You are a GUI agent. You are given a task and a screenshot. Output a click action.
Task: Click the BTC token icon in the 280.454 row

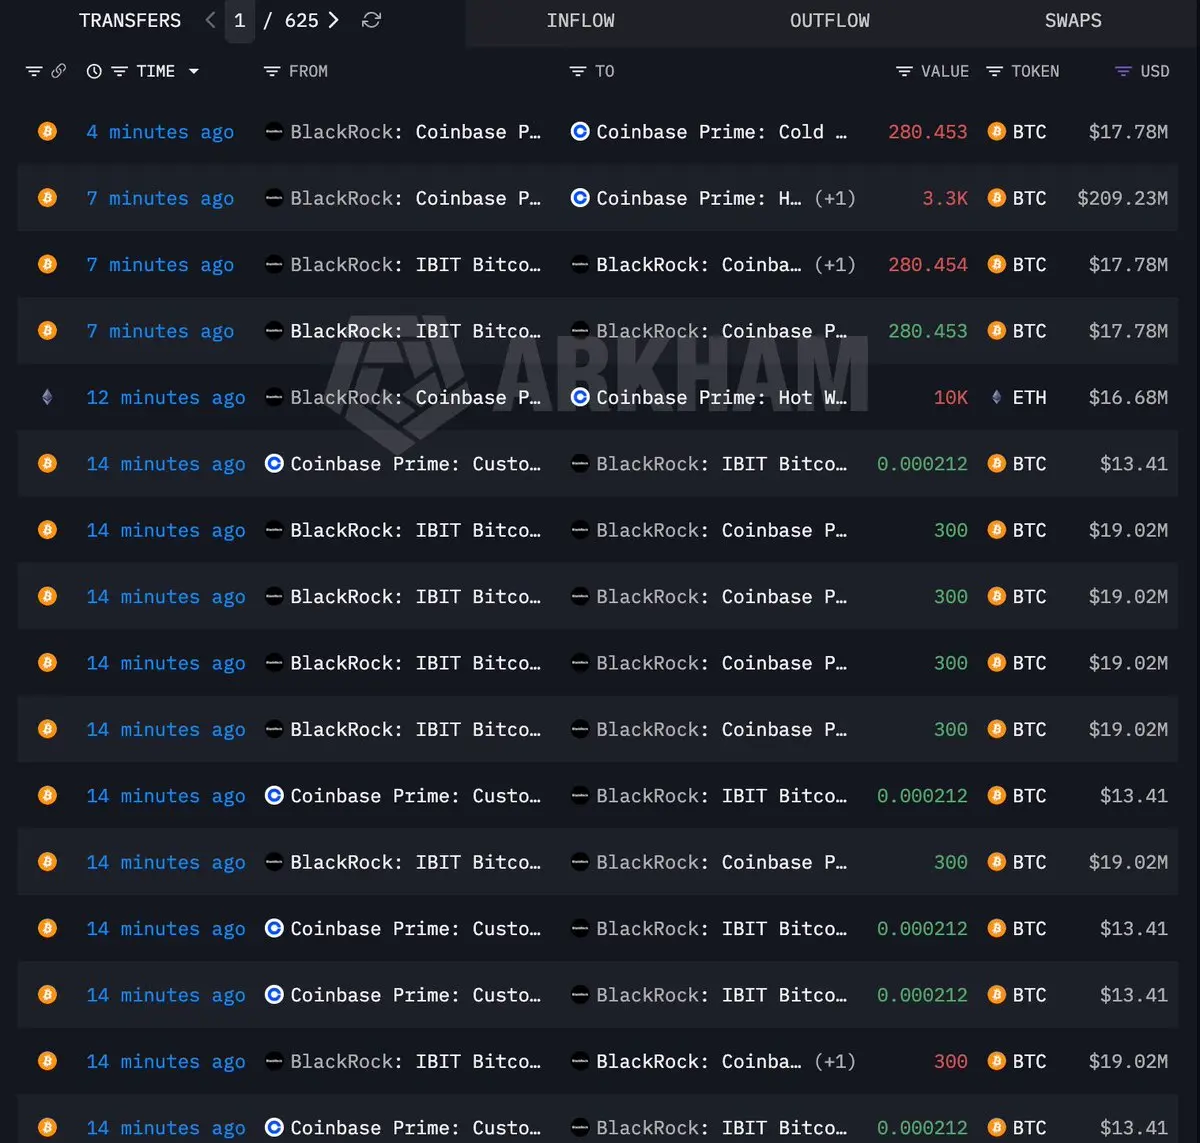click(996, 264)
